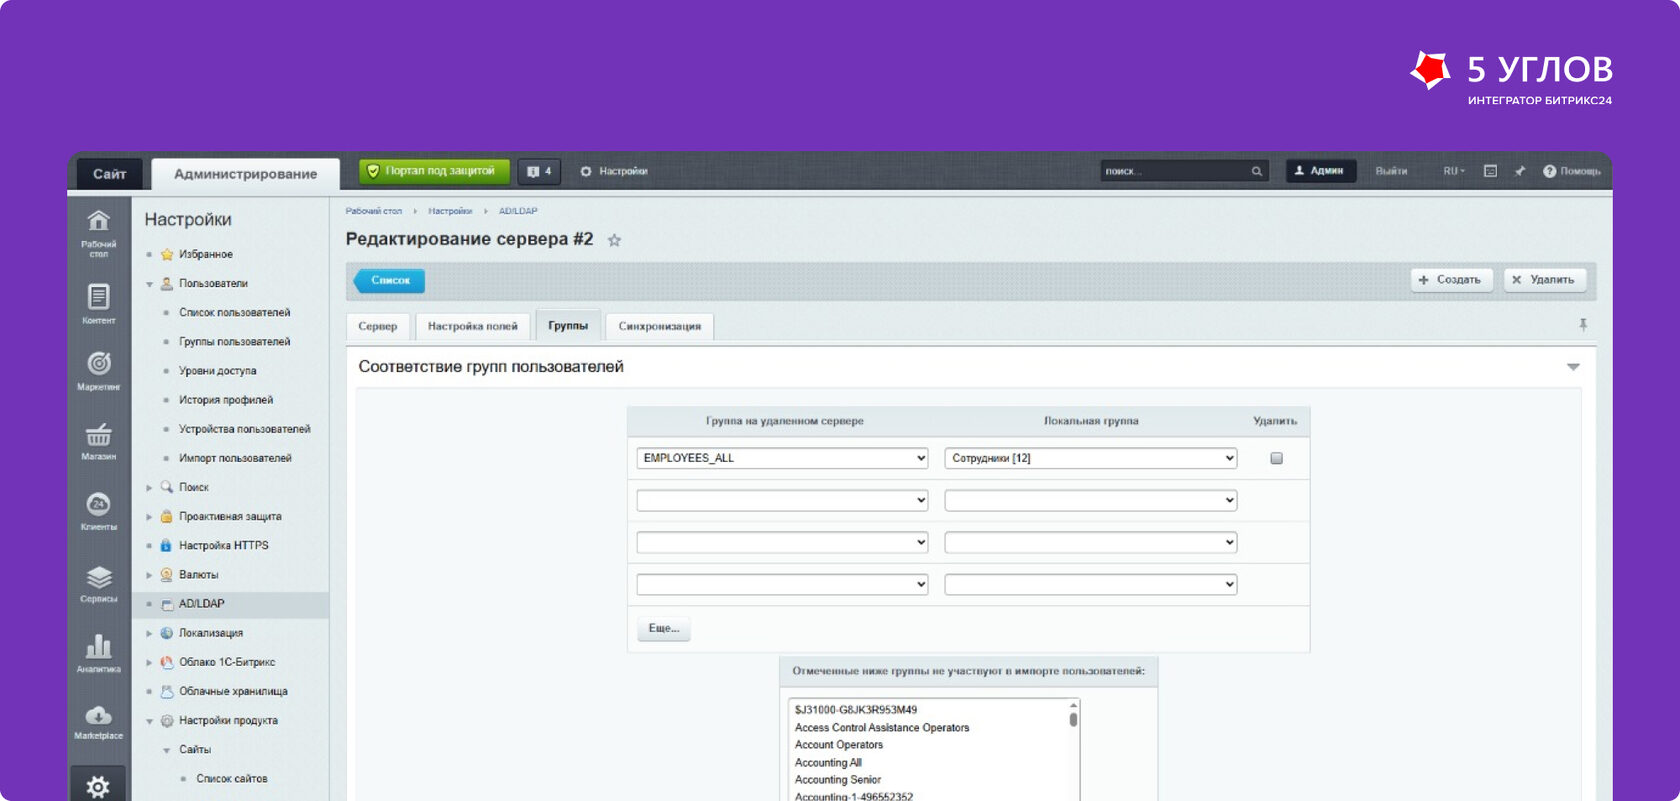This screenshot has width=1680, height=801.
Task: Click Портал под защитой shield button
Action: (434, 171)
